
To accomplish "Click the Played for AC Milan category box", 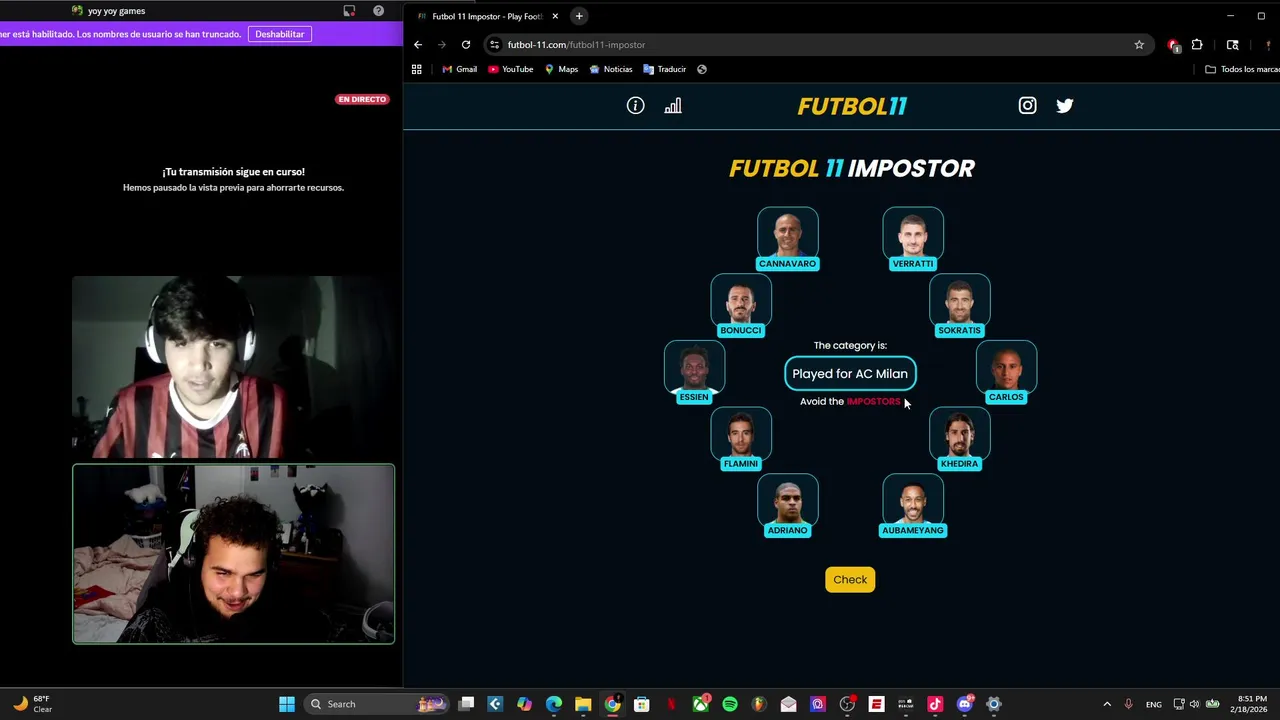I will click(850, 373).
